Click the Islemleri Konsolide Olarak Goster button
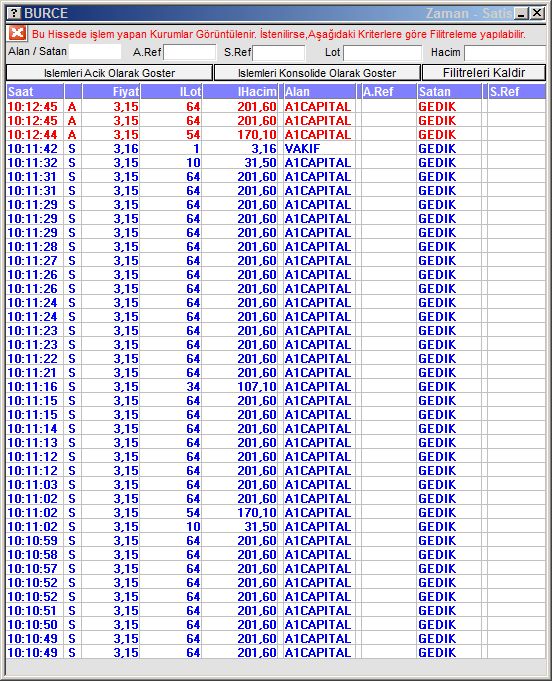The image size is (552, 681). pos(317,73)
